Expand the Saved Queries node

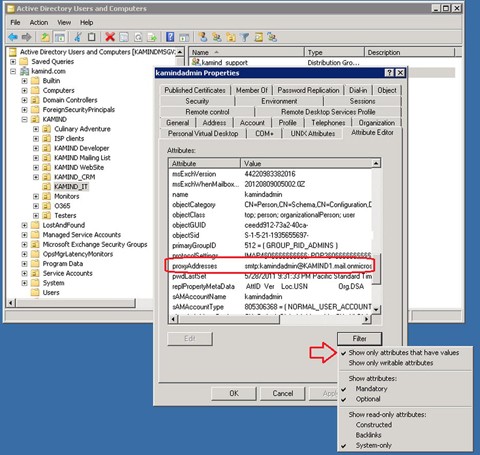pos(13,62)
